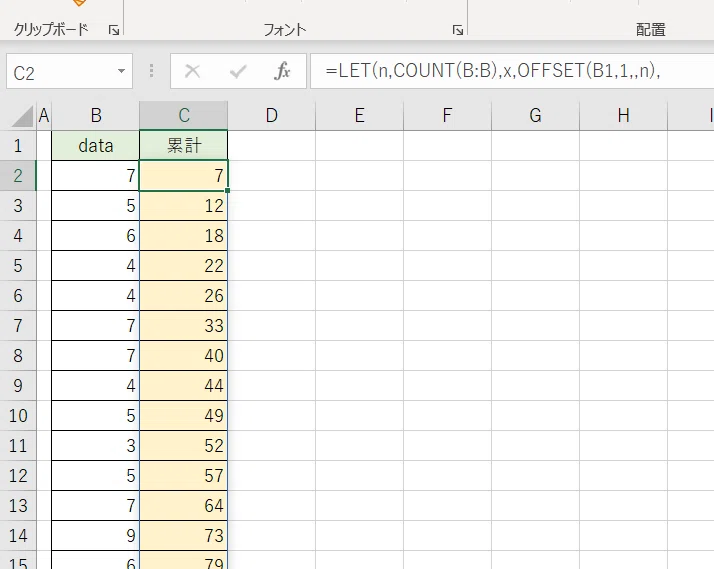Select cell C8 containing 40

pos(184,356)
